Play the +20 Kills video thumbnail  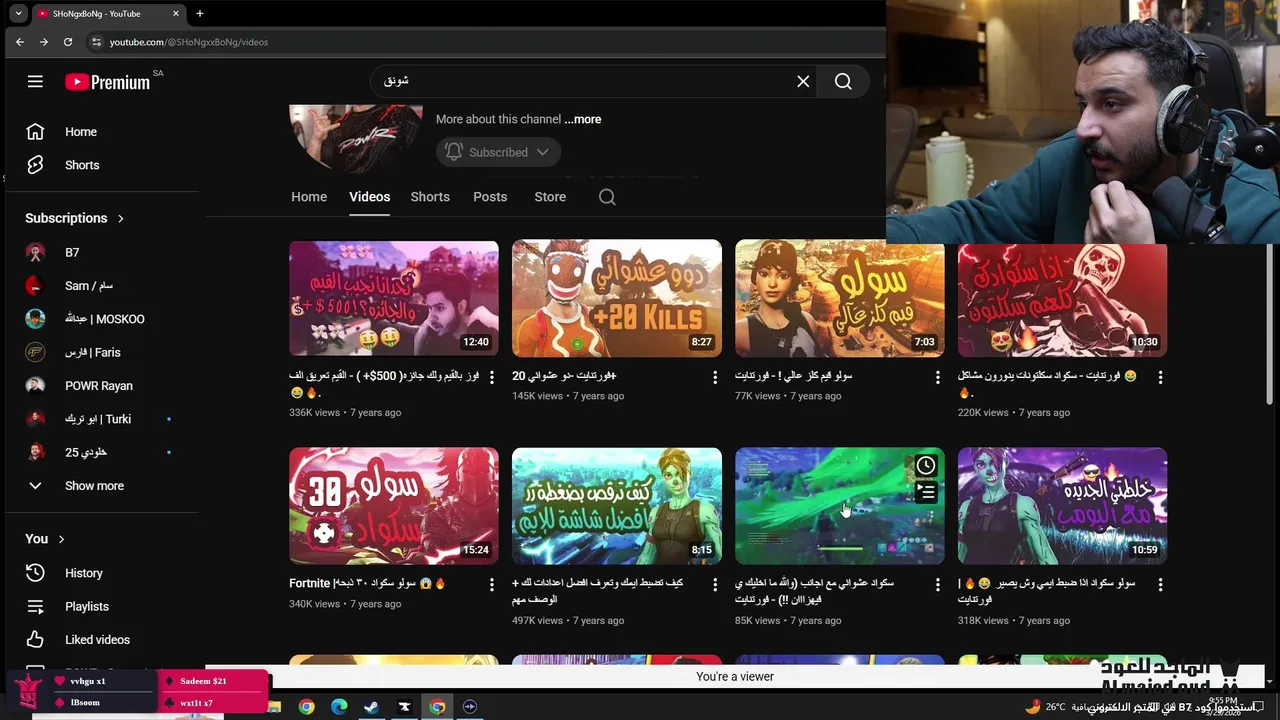(617, 298)
